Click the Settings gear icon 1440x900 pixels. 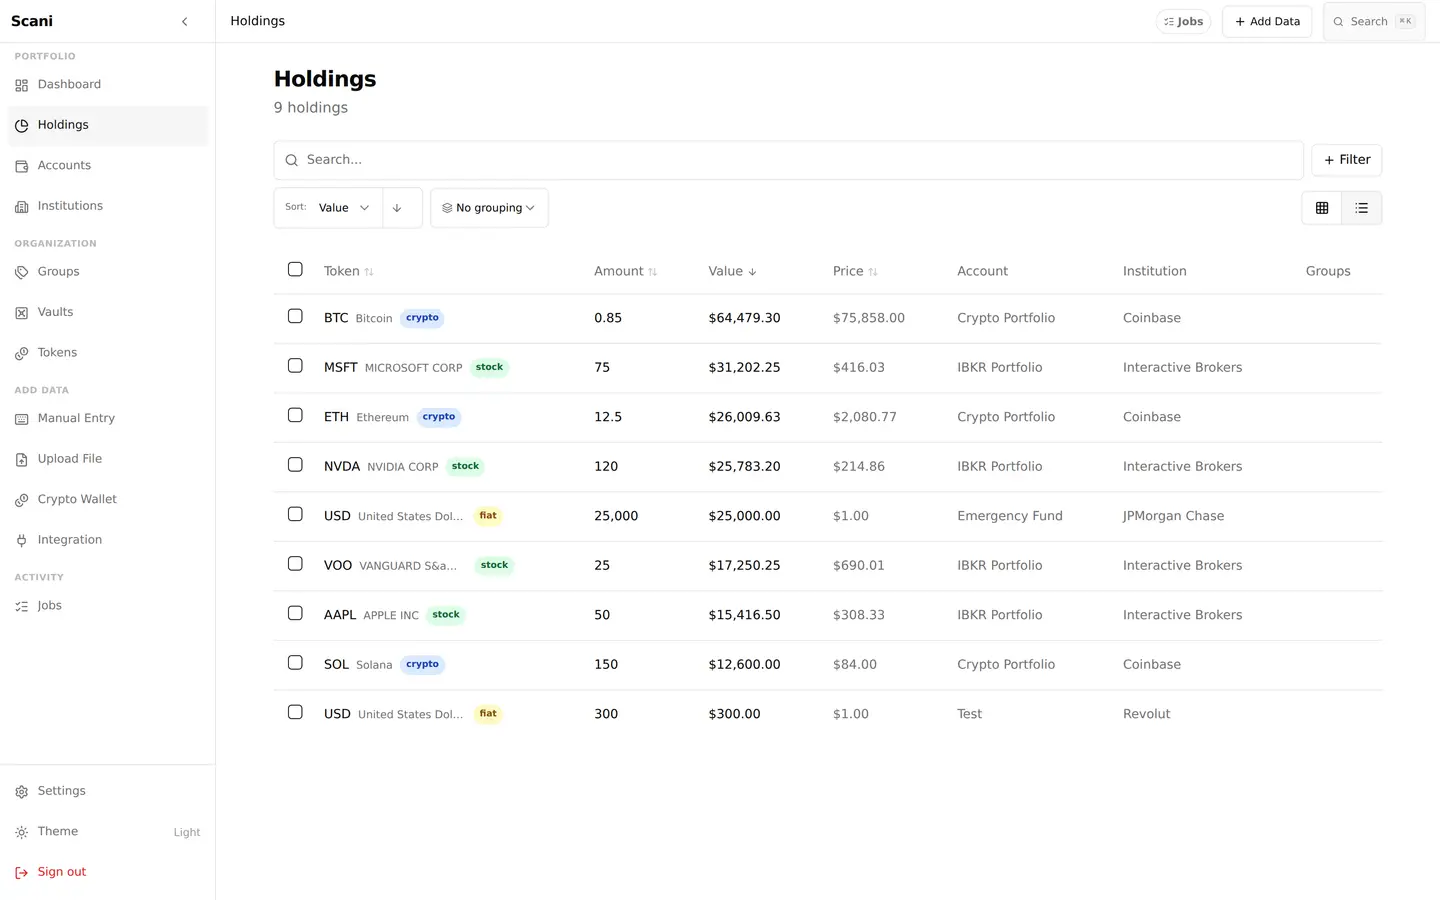[x=22, y=791]
